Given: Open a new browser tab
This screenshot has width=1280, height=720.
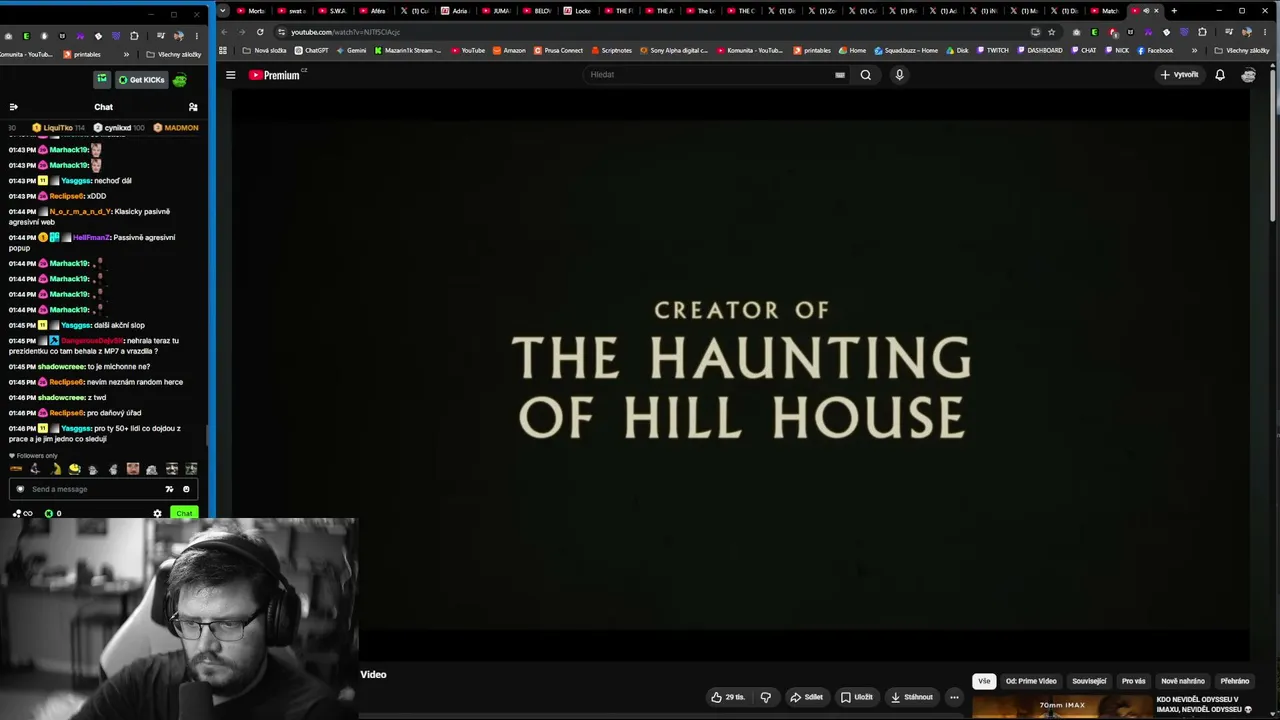Looking at the screenshot, I should 1174,11.
